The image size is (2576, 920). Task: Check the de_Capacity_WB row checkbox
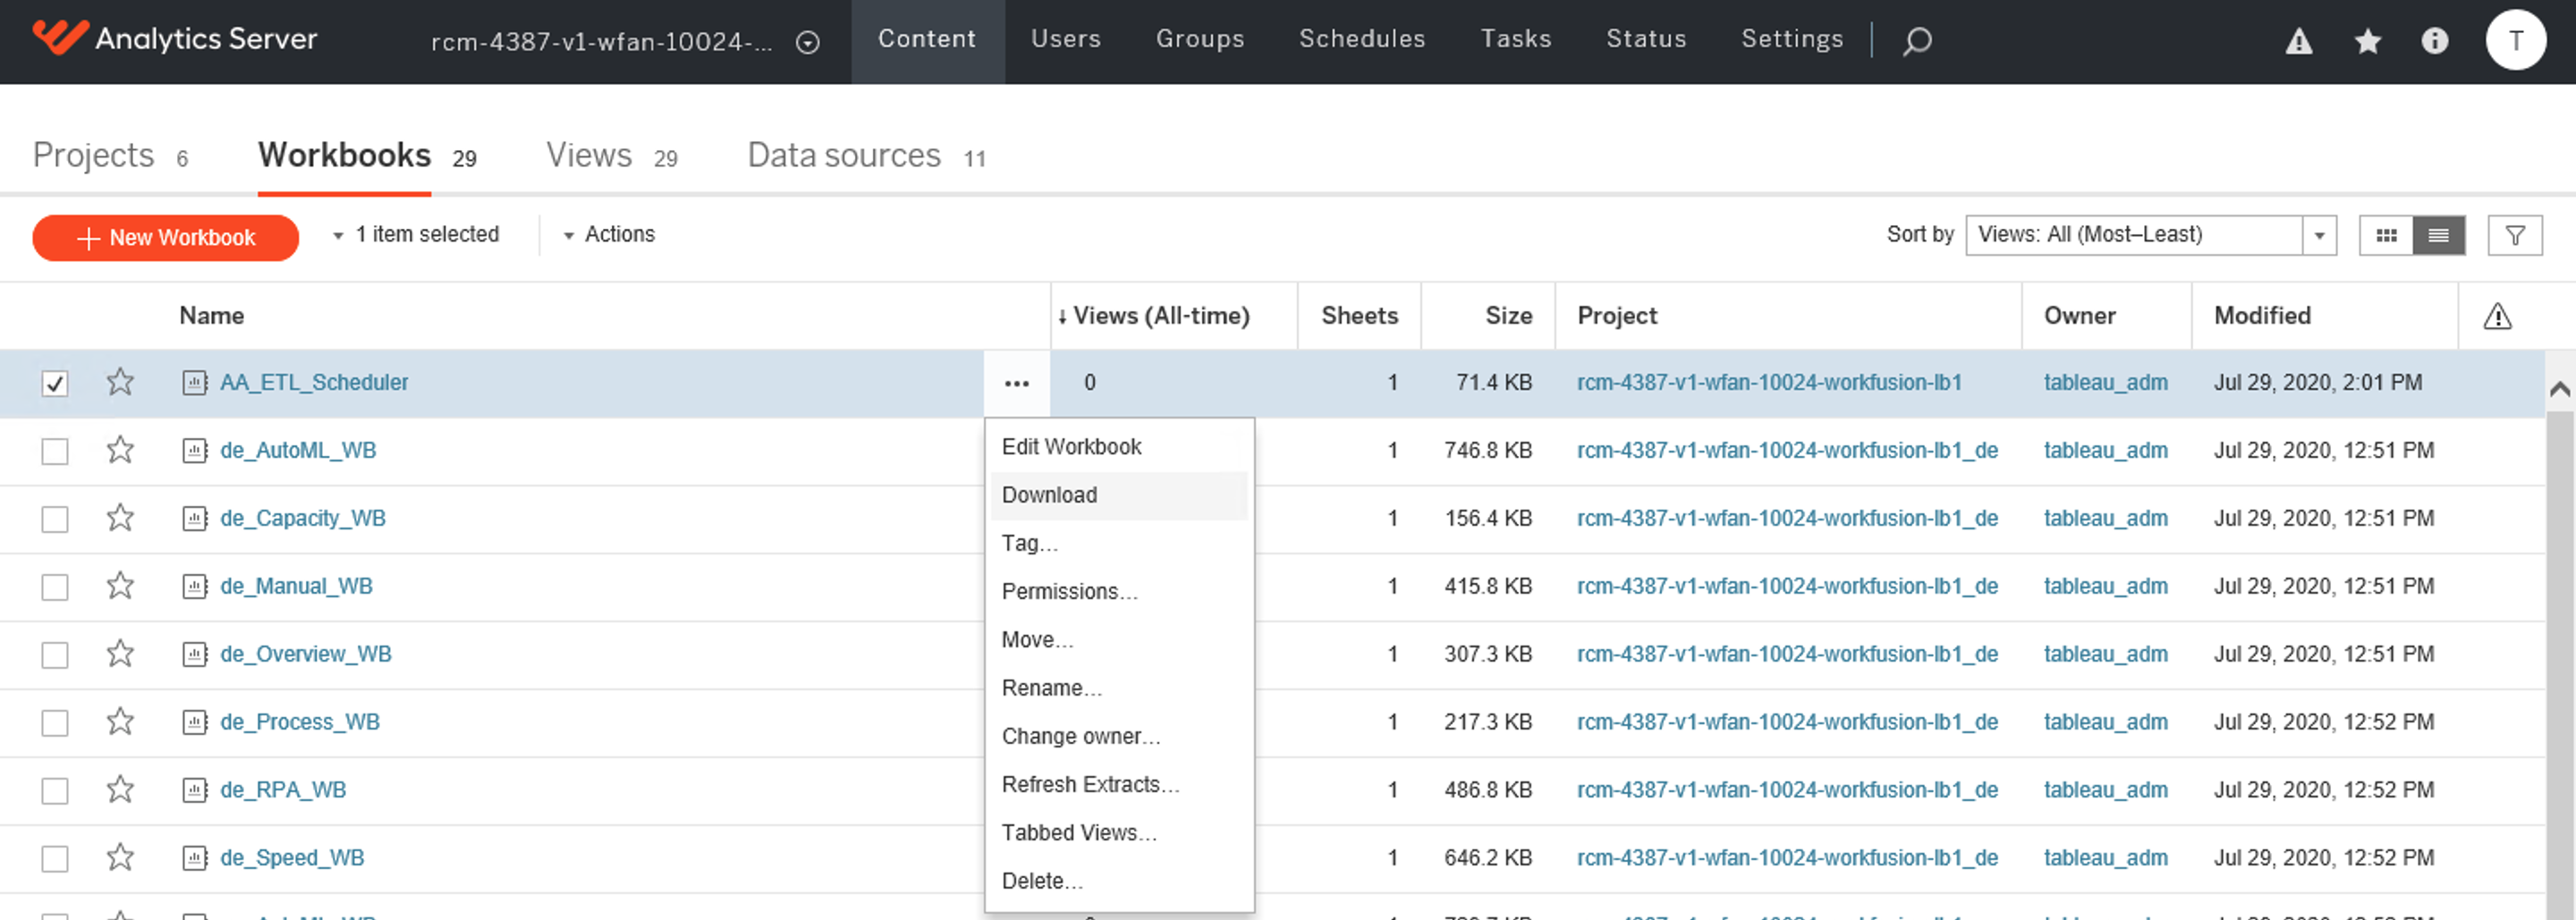pos(55,519)
